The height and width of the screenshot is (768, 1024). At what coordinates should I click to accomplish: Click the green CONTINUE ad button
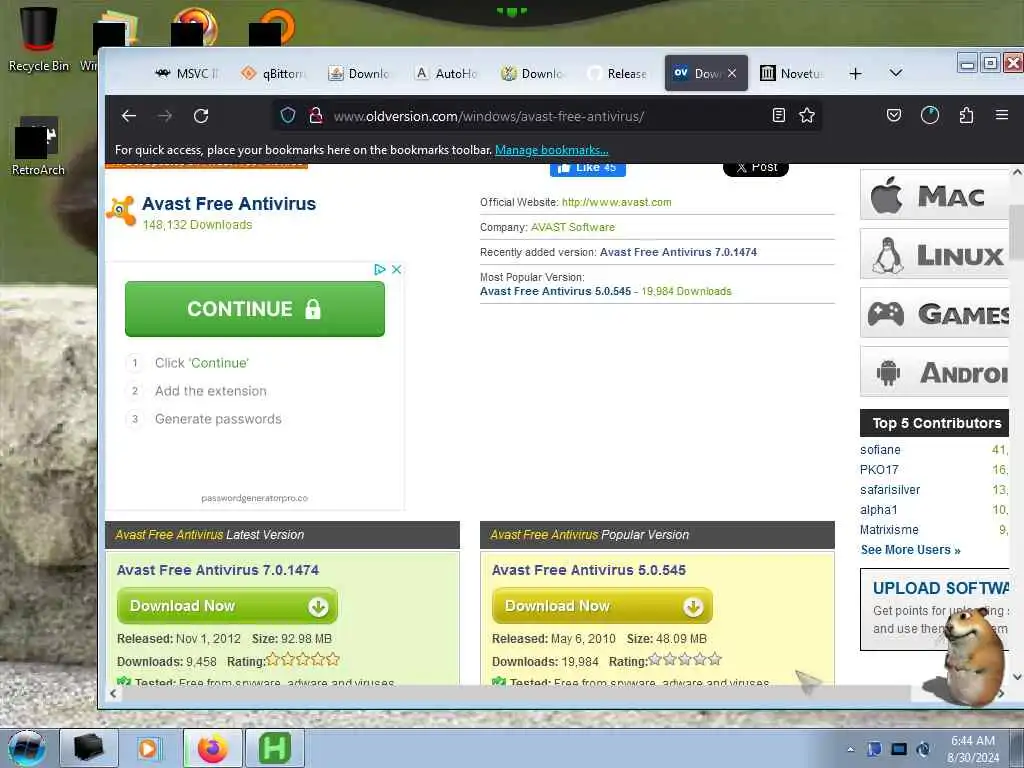255,309
